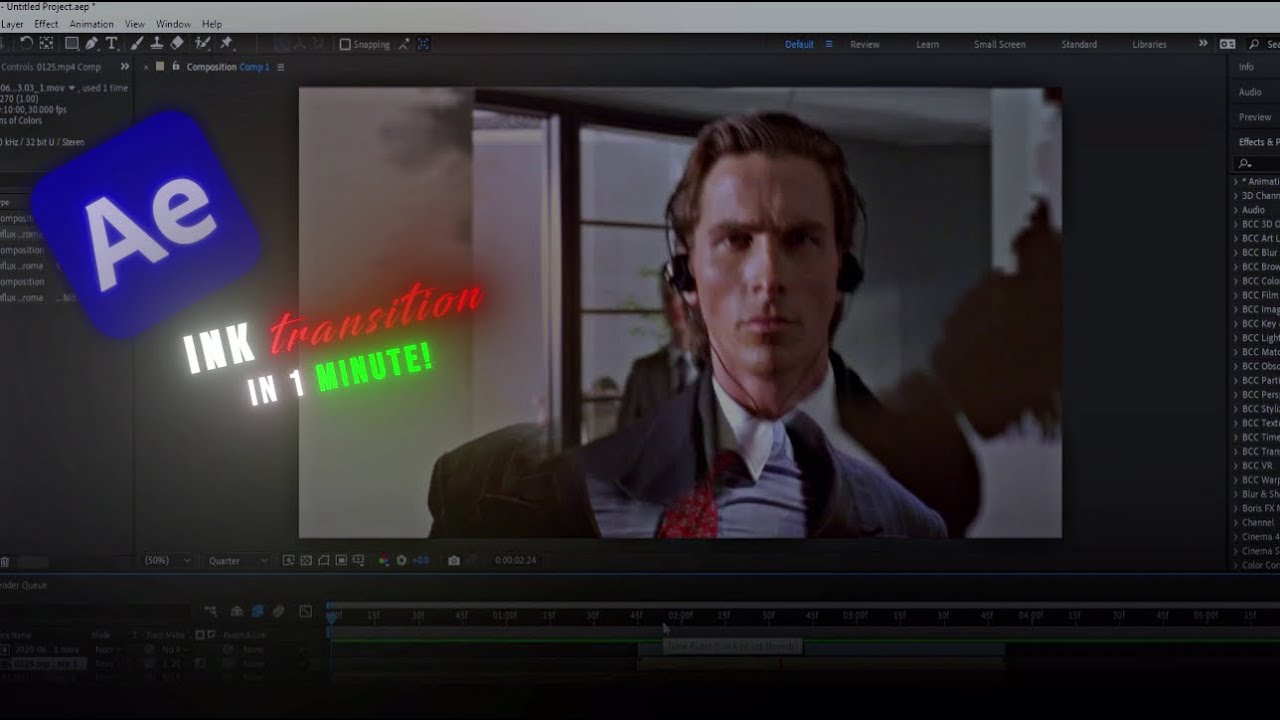The image size is (1280, 720).
Task: Select the Eraser tool
Action: click(177, 43)
